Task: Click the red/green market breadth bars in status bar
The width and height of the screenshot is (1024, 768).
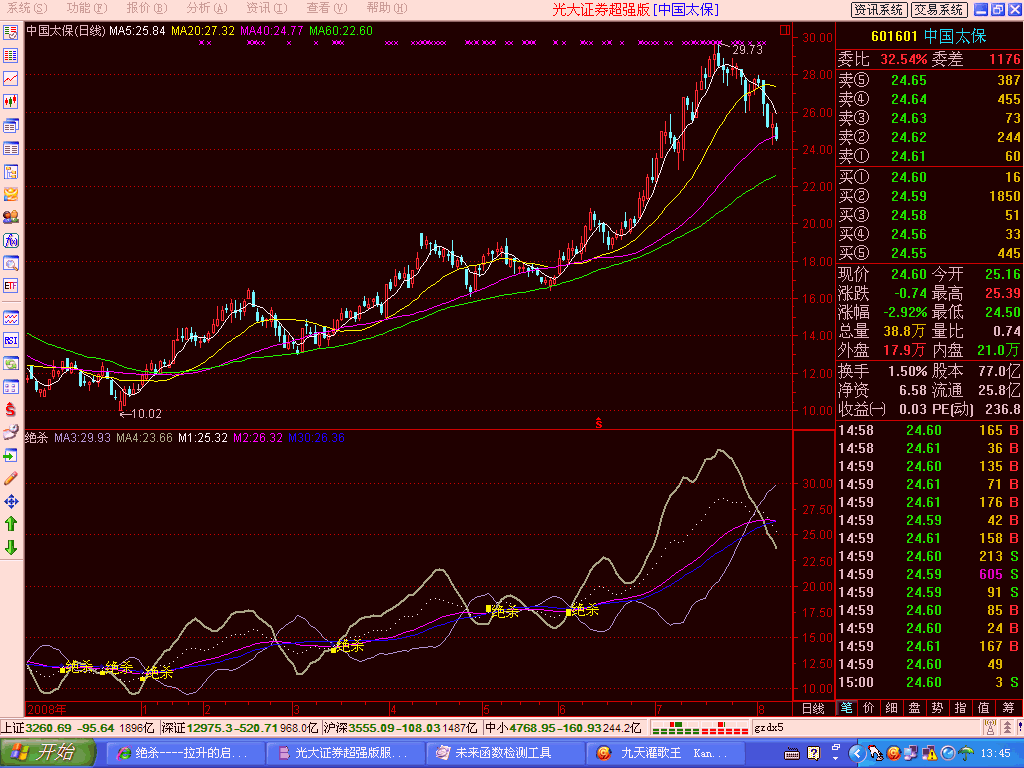Action: [x=699, y=728]
